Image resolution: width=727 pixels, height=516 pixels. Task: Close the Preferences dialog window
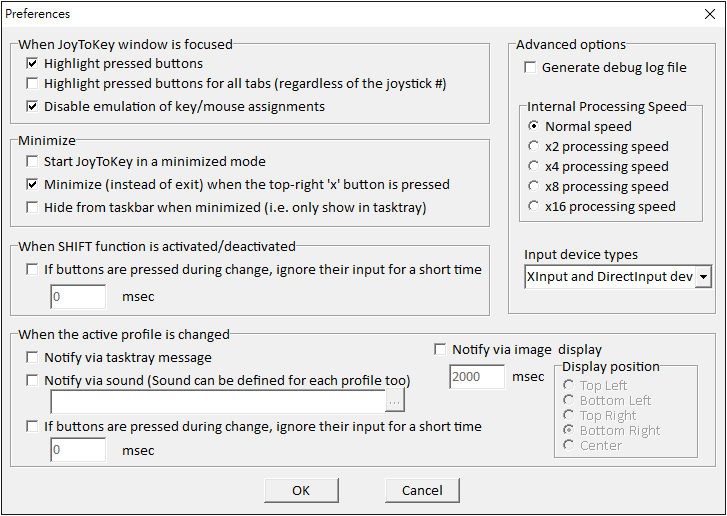pos(710,14)
